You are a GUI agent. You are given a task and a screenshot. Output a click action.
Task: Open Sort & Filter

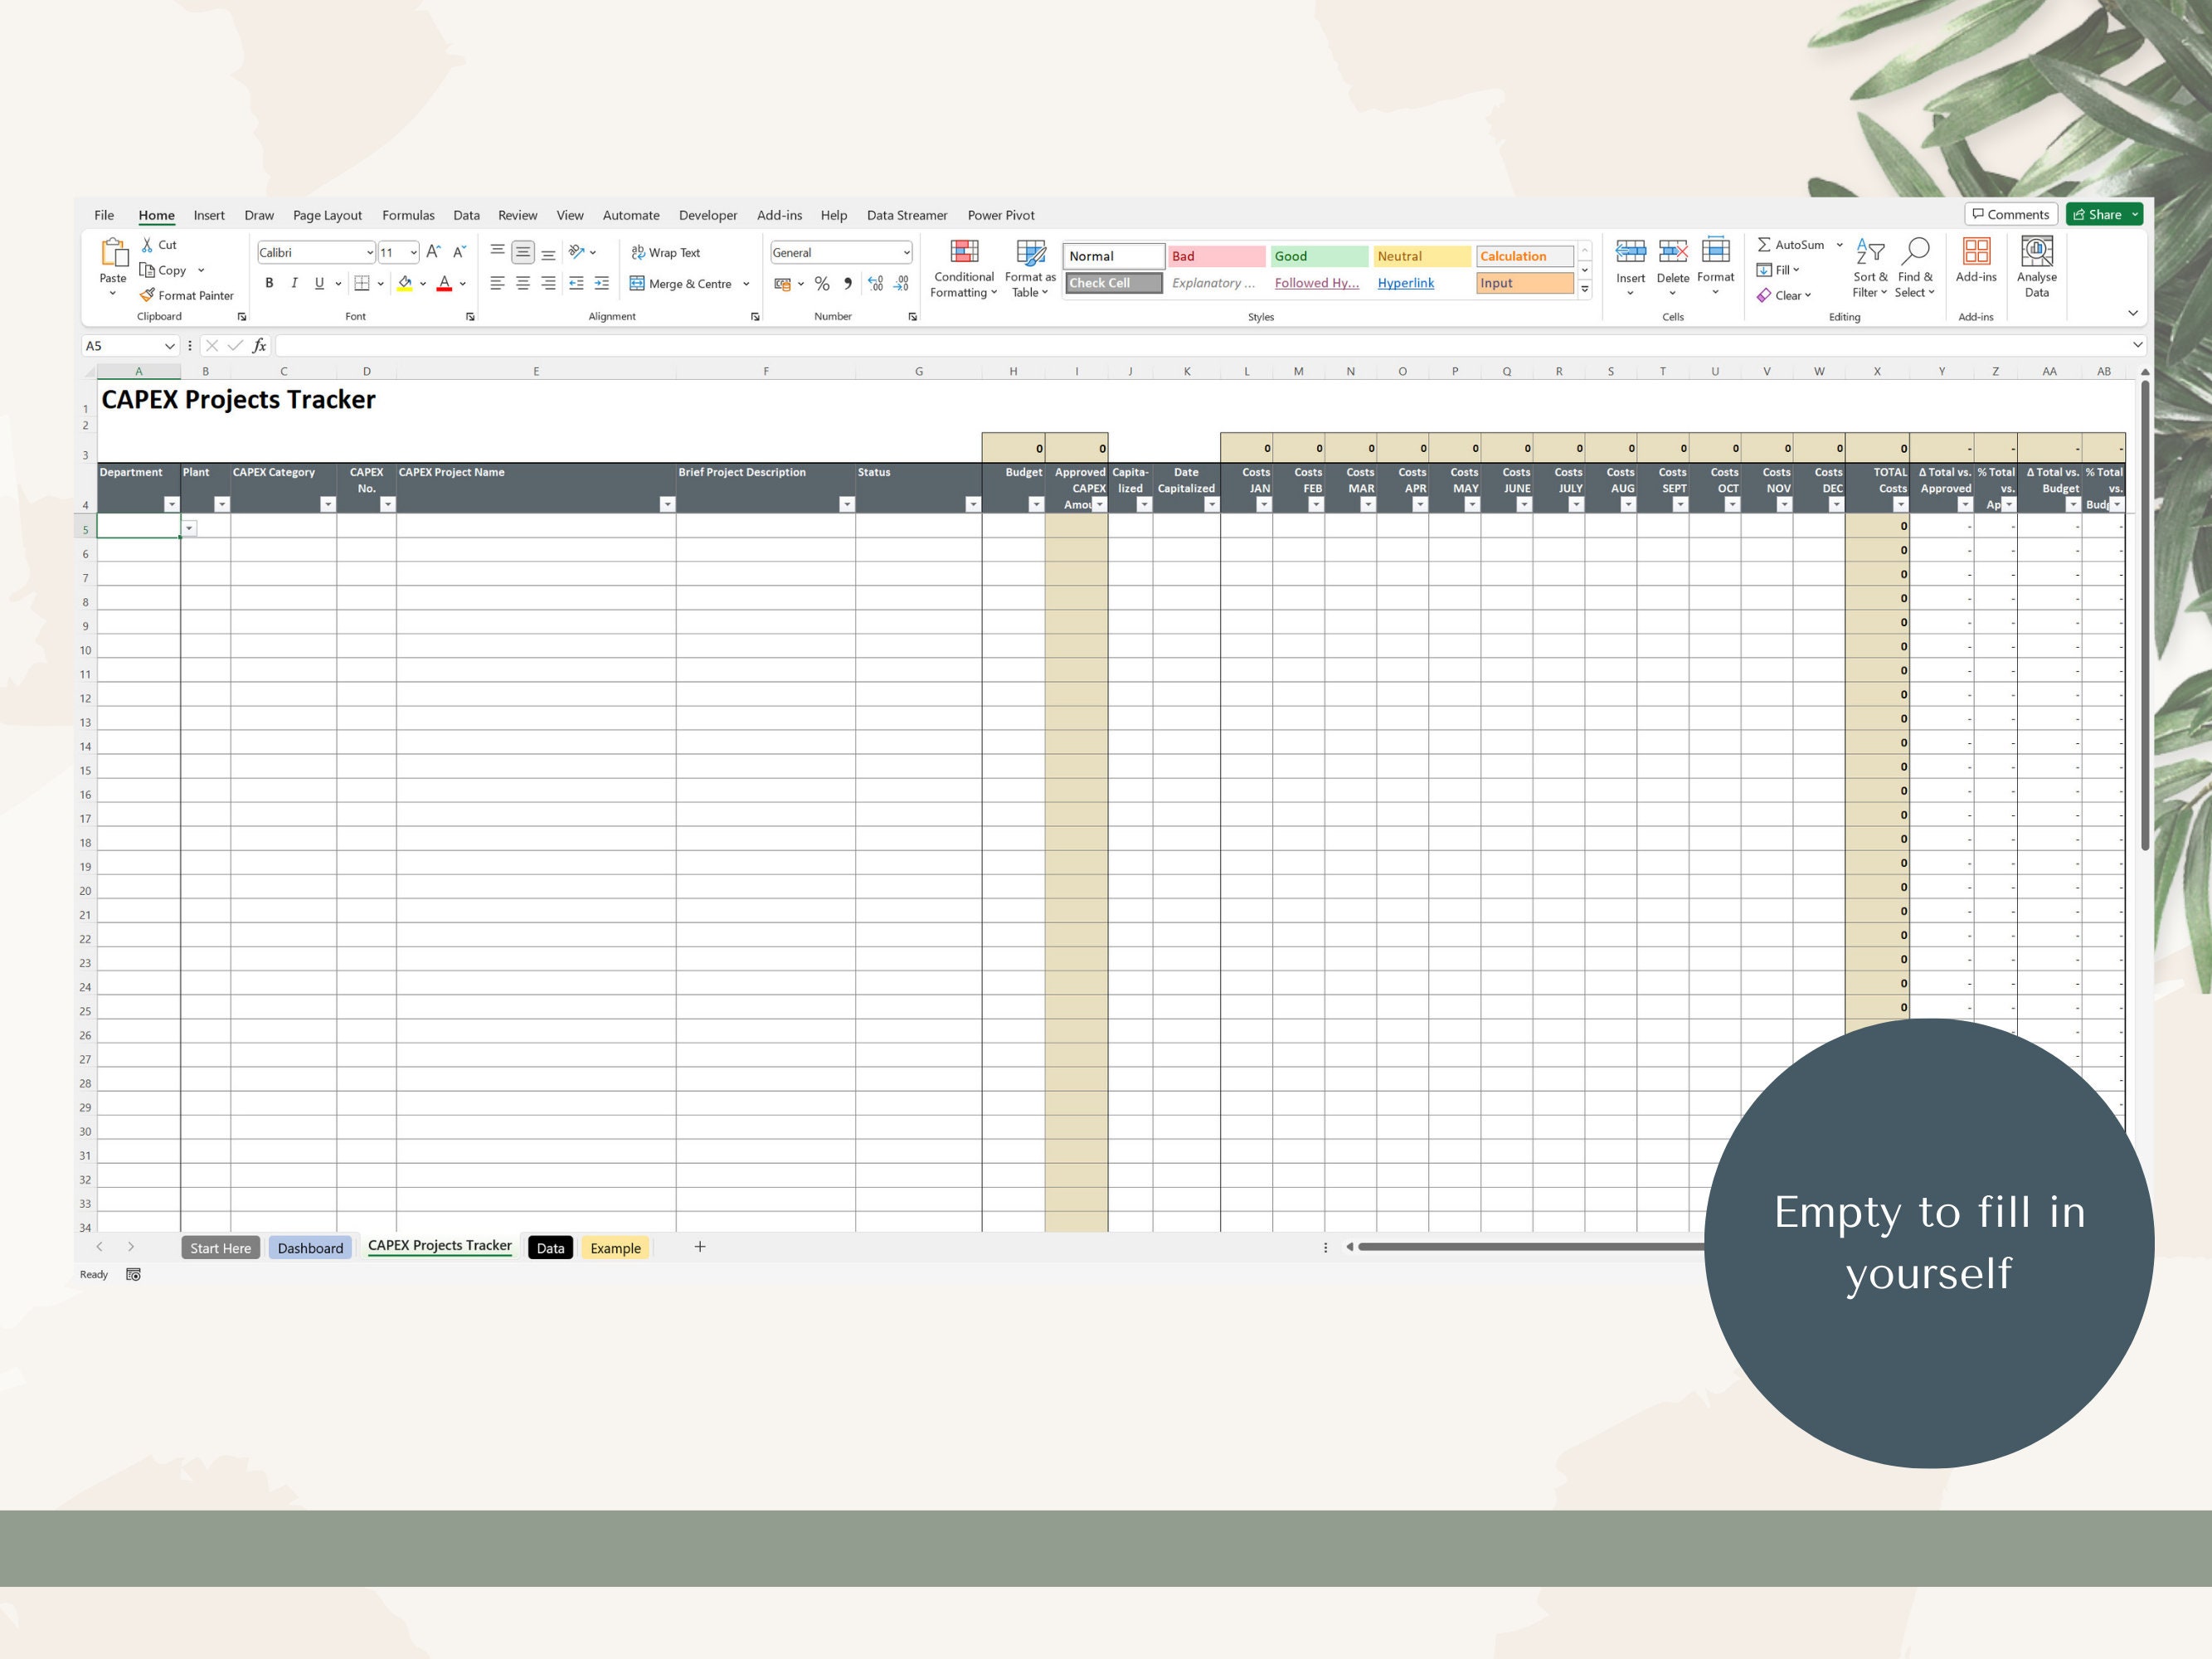tap(1868, 268)
